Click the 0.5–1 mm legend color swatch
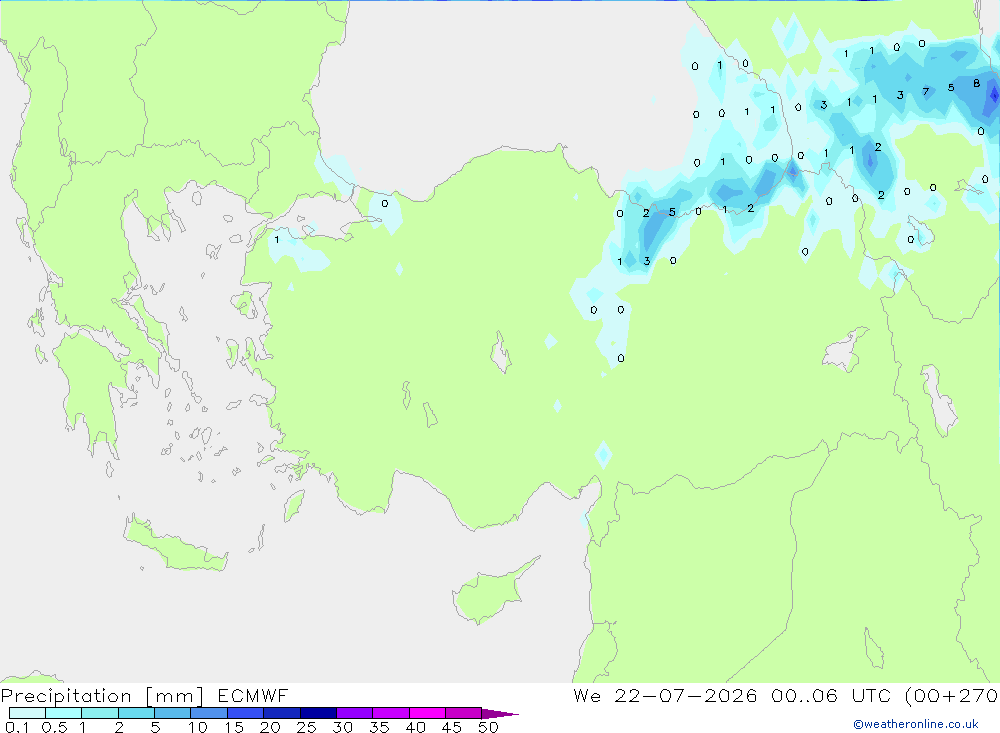Image resolution: width=1000 pixels, height=733 pixels. [63, 713]
